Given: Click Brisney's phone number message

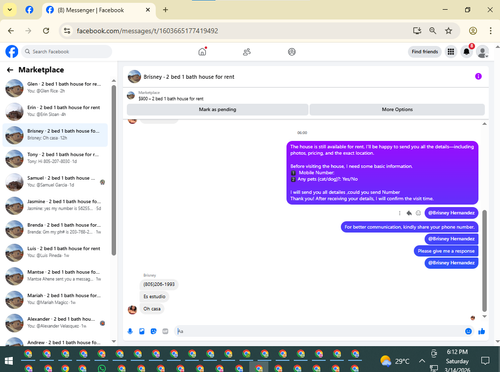Looking at the screenshot, I should pos(159,284).
